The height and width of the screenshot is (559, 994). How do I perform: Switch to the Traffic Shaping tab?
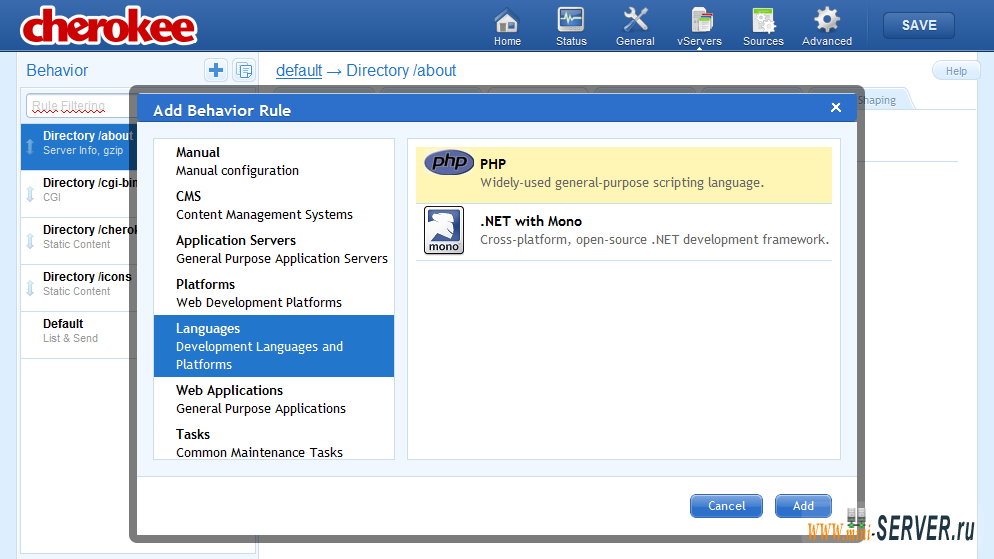coord(882,100)
